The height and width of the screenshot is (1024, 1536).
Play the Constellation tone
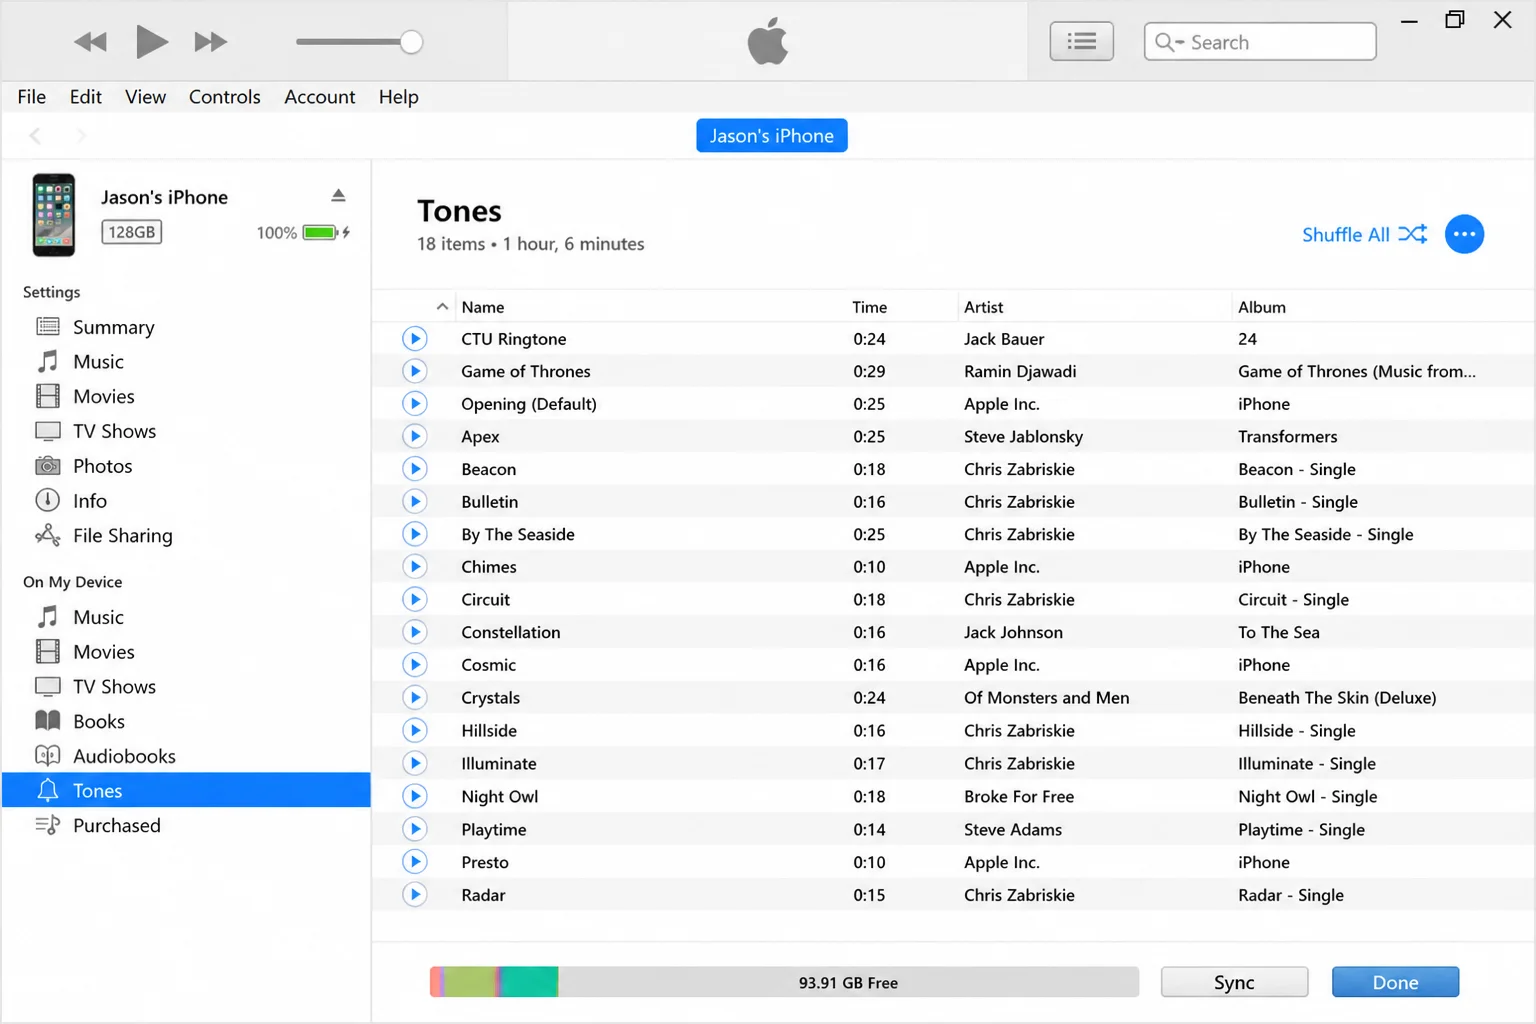(415, 632)
